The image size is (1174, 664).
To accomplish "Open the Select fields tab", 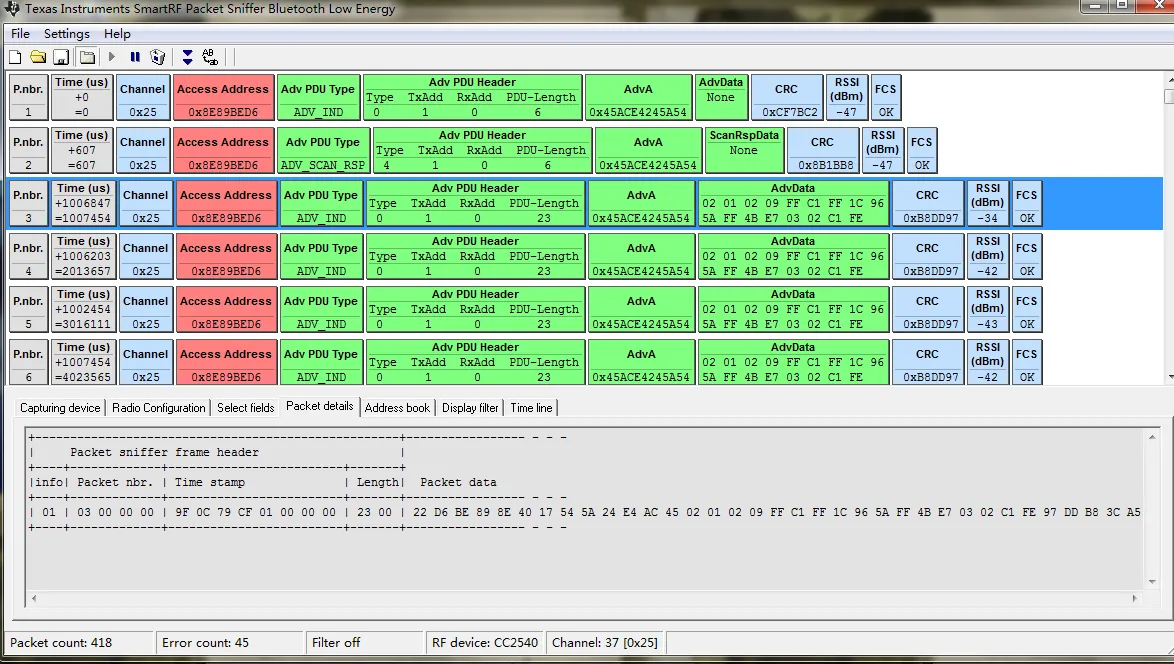I will tap(246, 408).
